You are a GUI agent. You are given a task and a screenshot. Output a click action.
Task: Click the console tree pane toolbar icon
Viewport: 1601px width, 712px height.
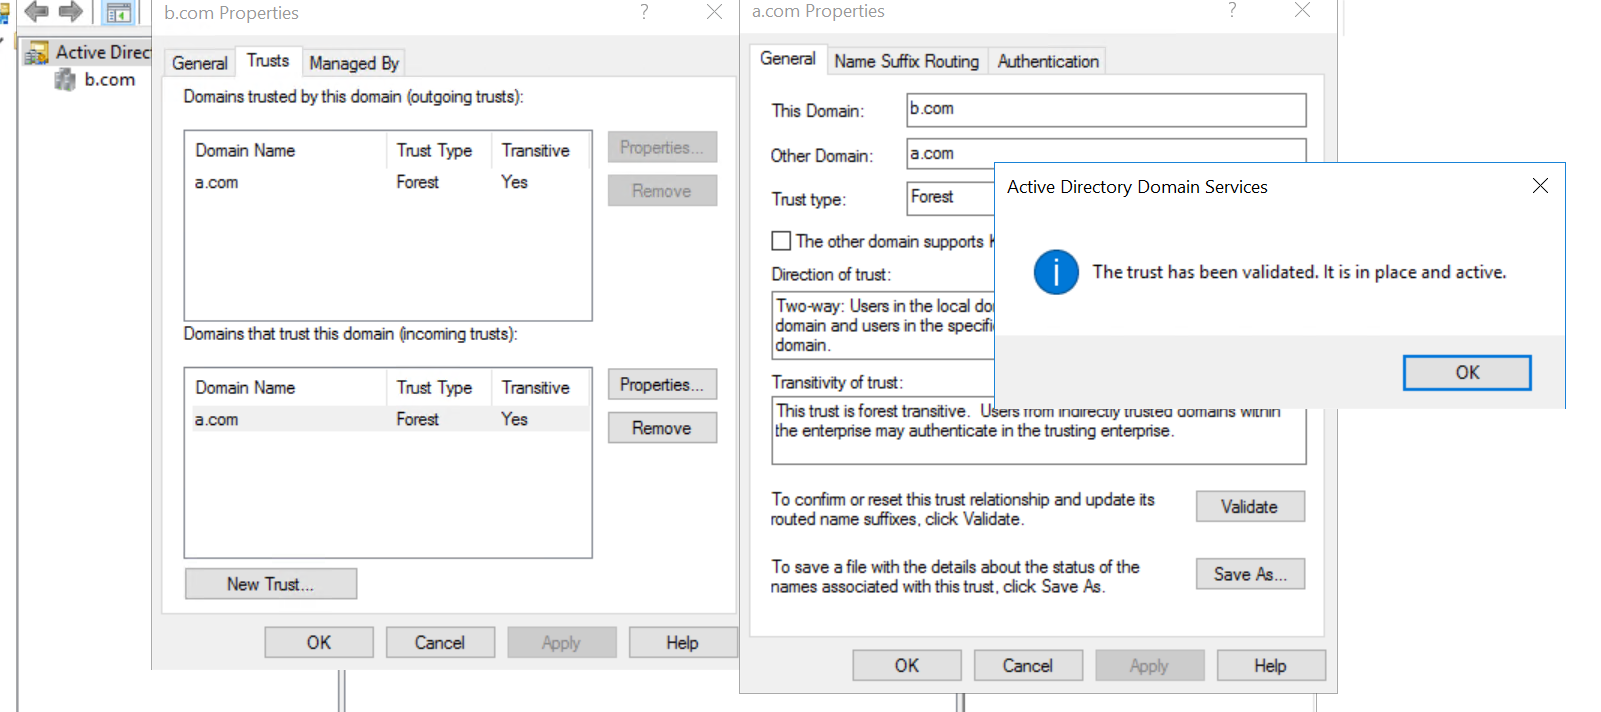[x=118, y=13]
